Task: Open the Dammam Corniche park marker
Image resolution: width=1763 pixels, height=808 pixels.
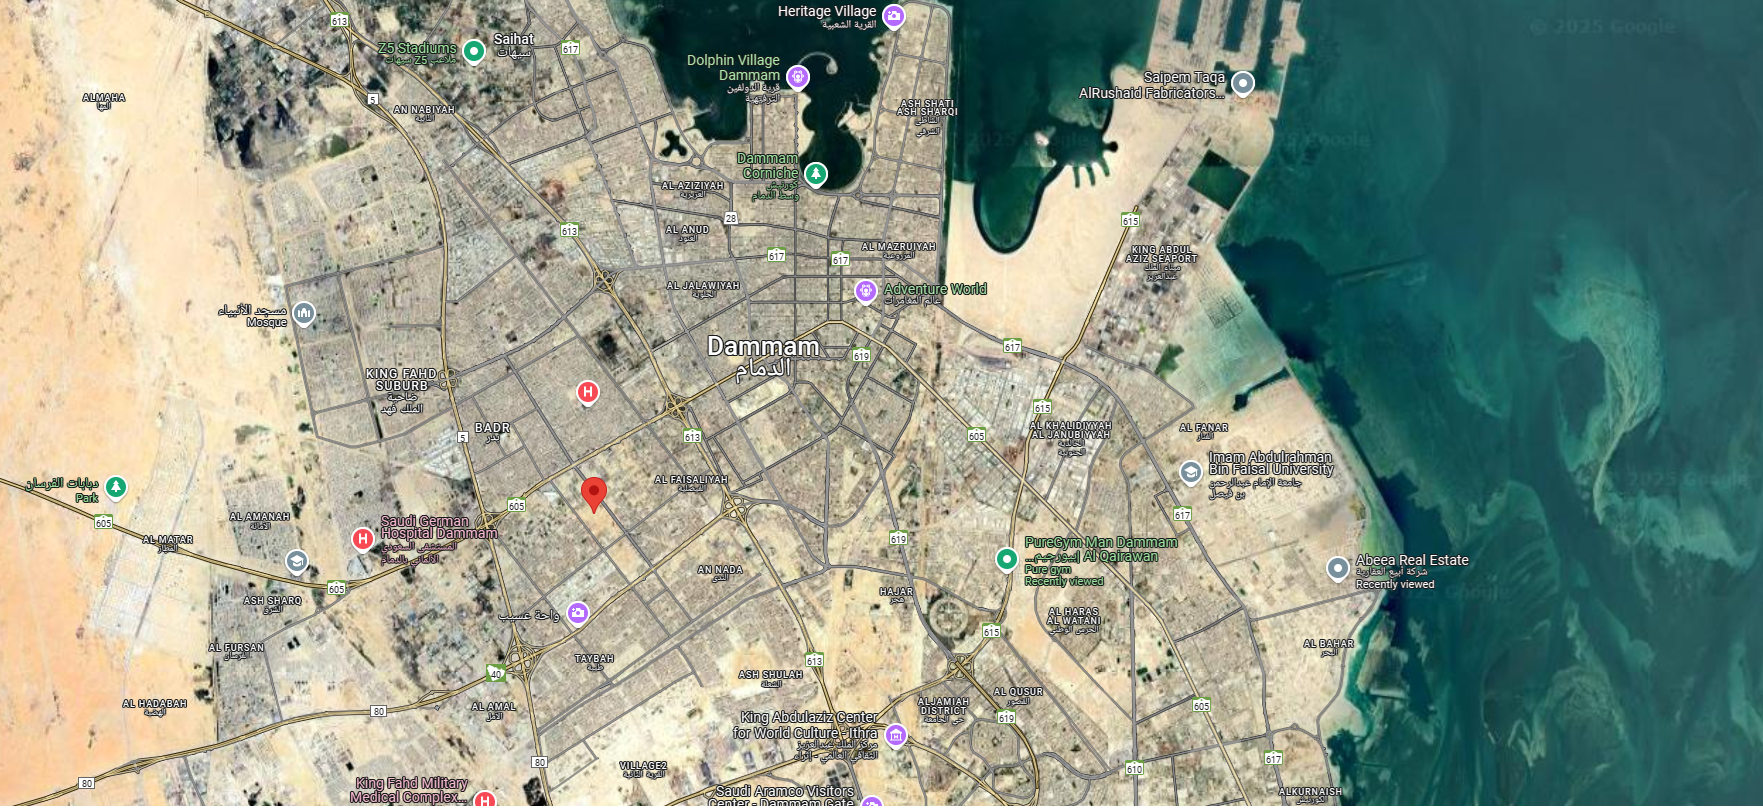Action: coord(816,175)
